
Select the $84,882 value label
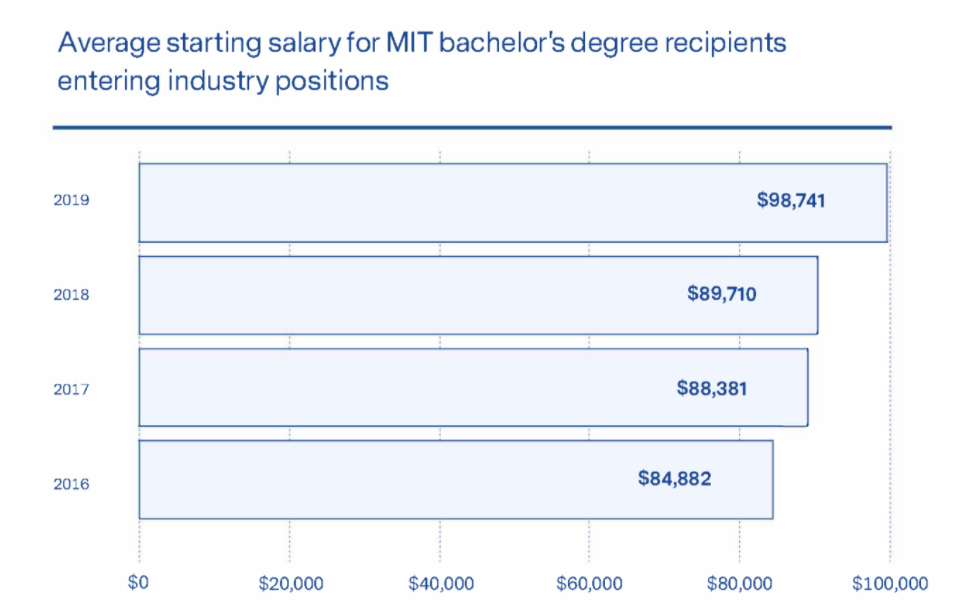[x=675, y=479]
